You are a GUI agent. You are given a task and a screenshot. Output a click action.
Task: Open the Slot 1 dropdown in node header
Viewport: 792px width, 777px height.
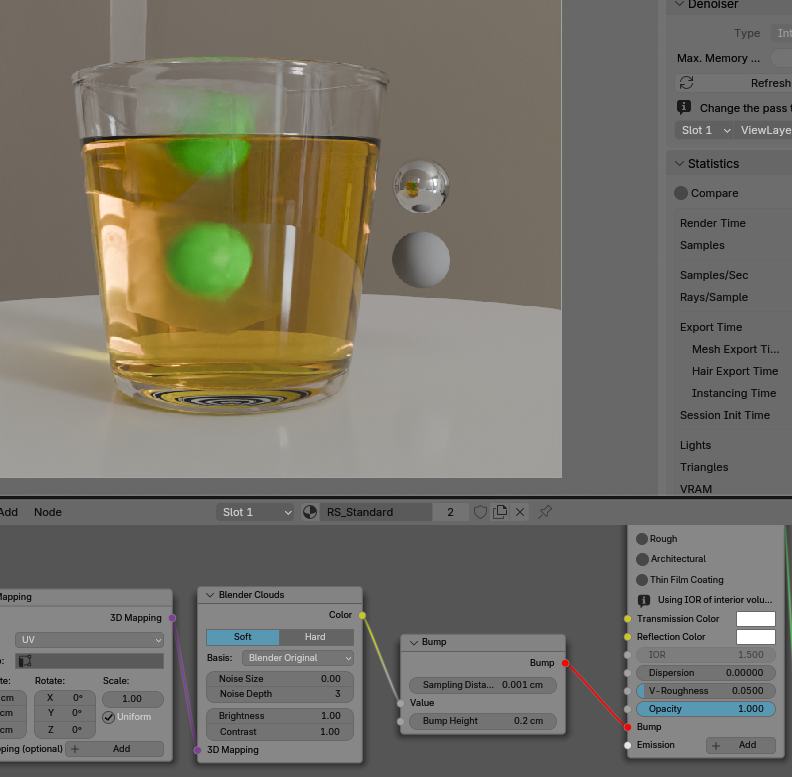(256, 512)
